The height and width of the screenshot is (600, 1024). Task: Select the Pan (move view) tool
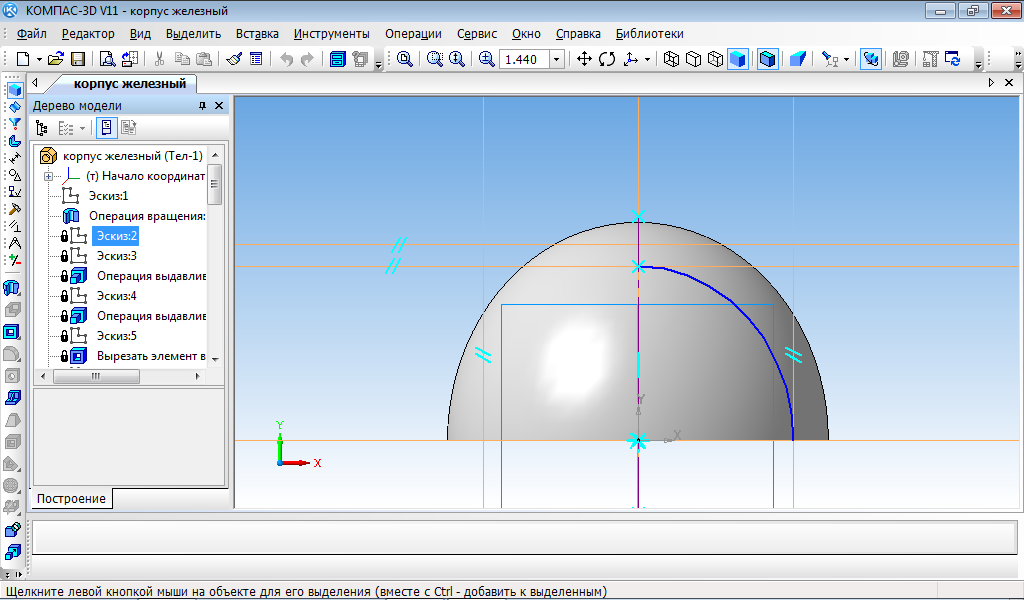point(585,59)
